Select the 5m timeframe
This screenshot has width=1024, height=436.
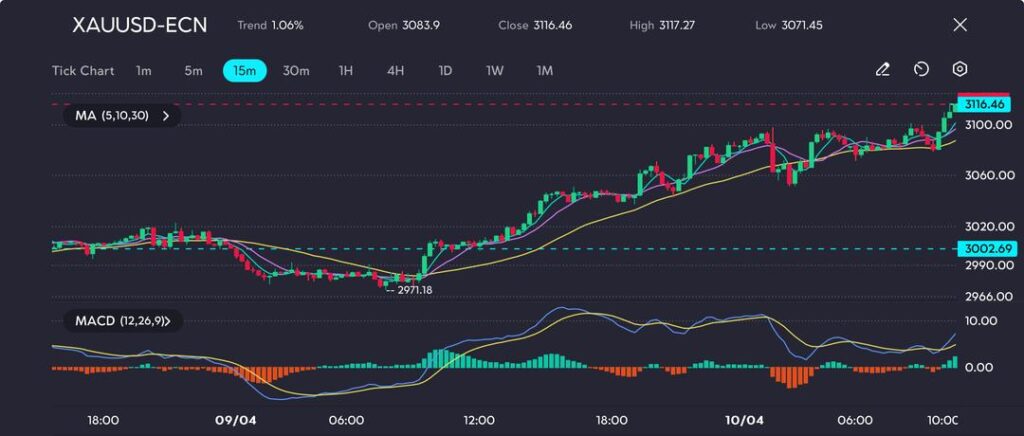[x=193, y=71]
